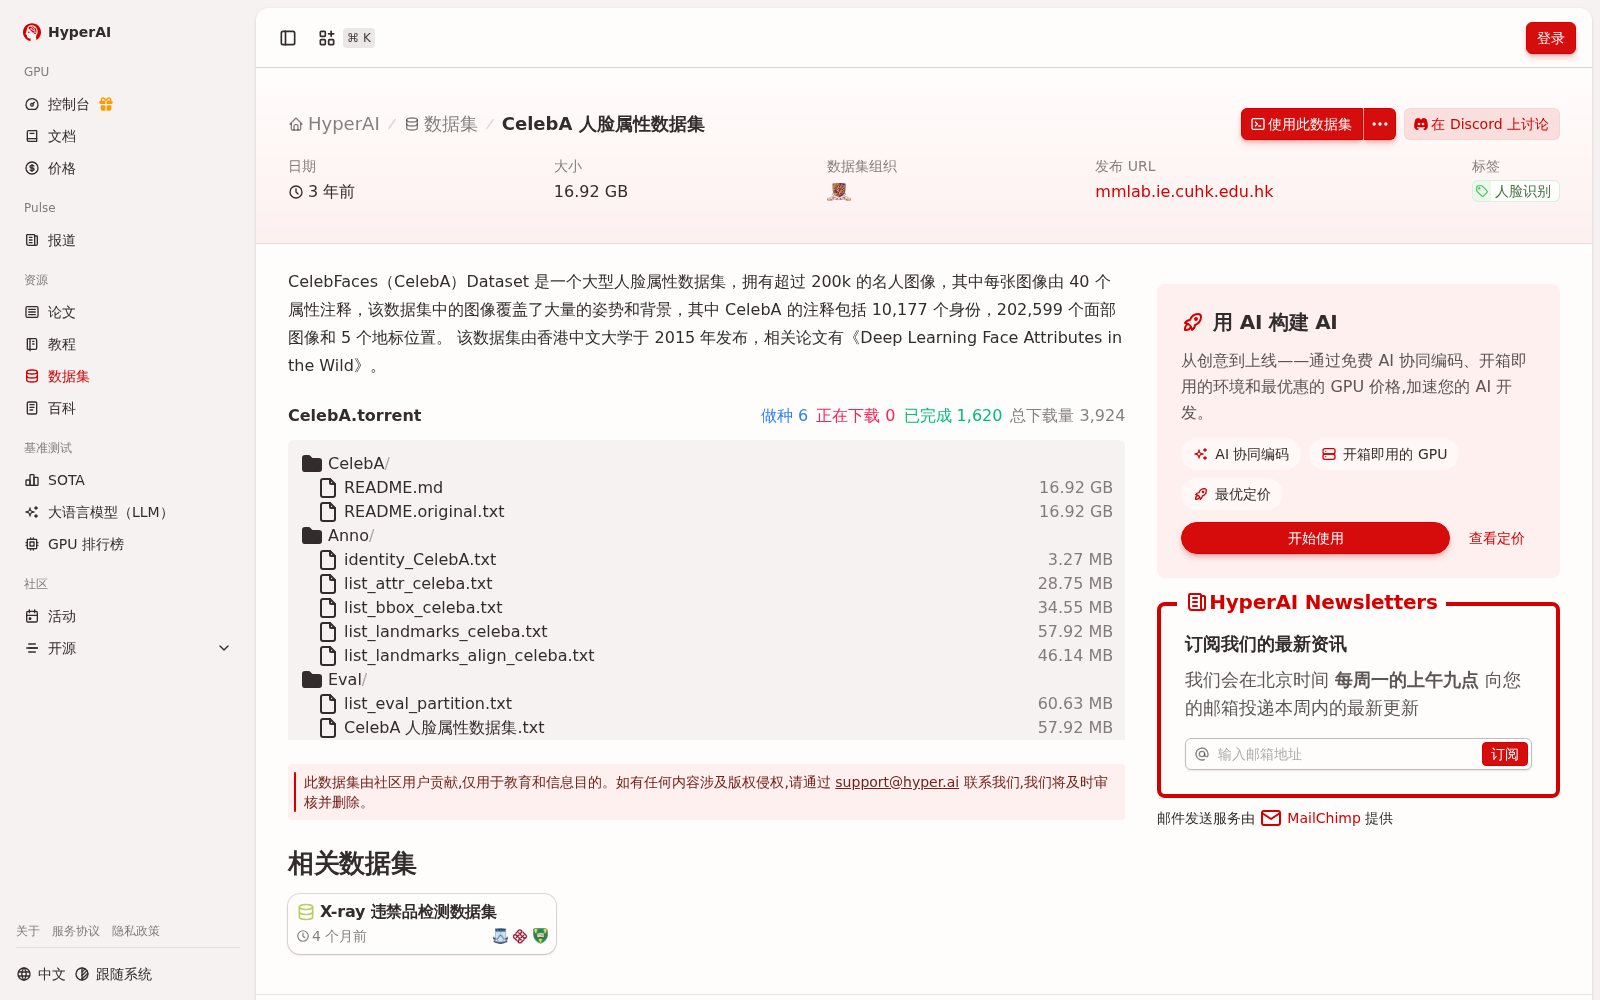Select list_eval_partition.txt file
Image resolution: width=1600 pixels, height=1000 pixels.
tap(706, 703)
